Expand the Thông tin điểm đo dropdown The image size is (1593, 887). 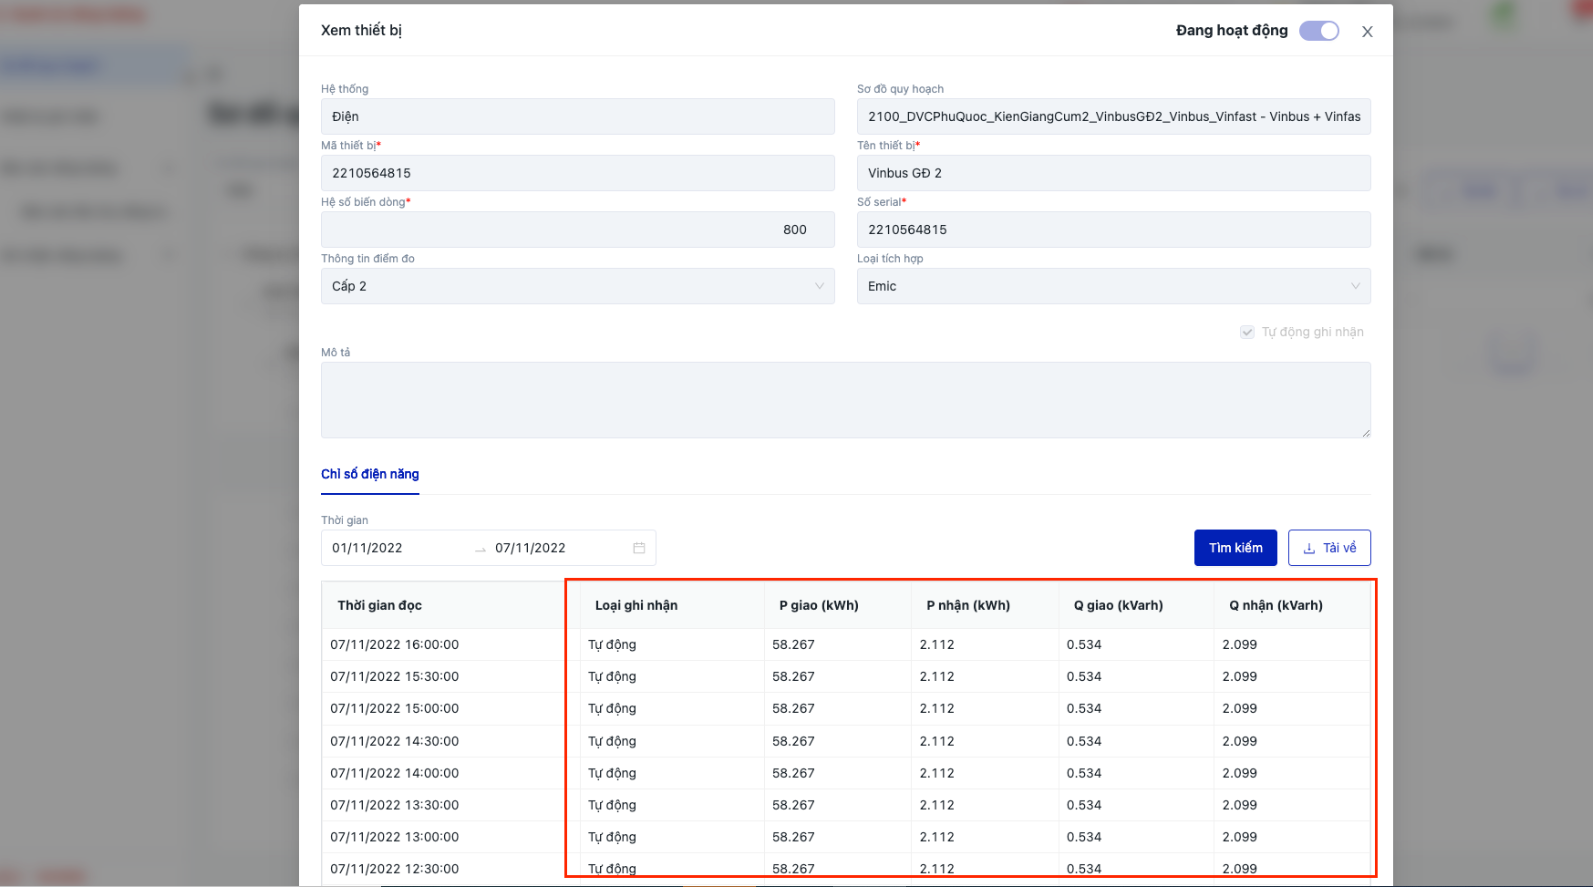click(x=577, y=286)
